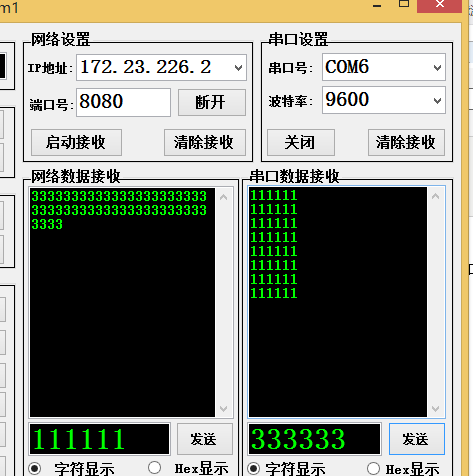
Task: Select 字符显示 under network receive panel
Action: 35,468
